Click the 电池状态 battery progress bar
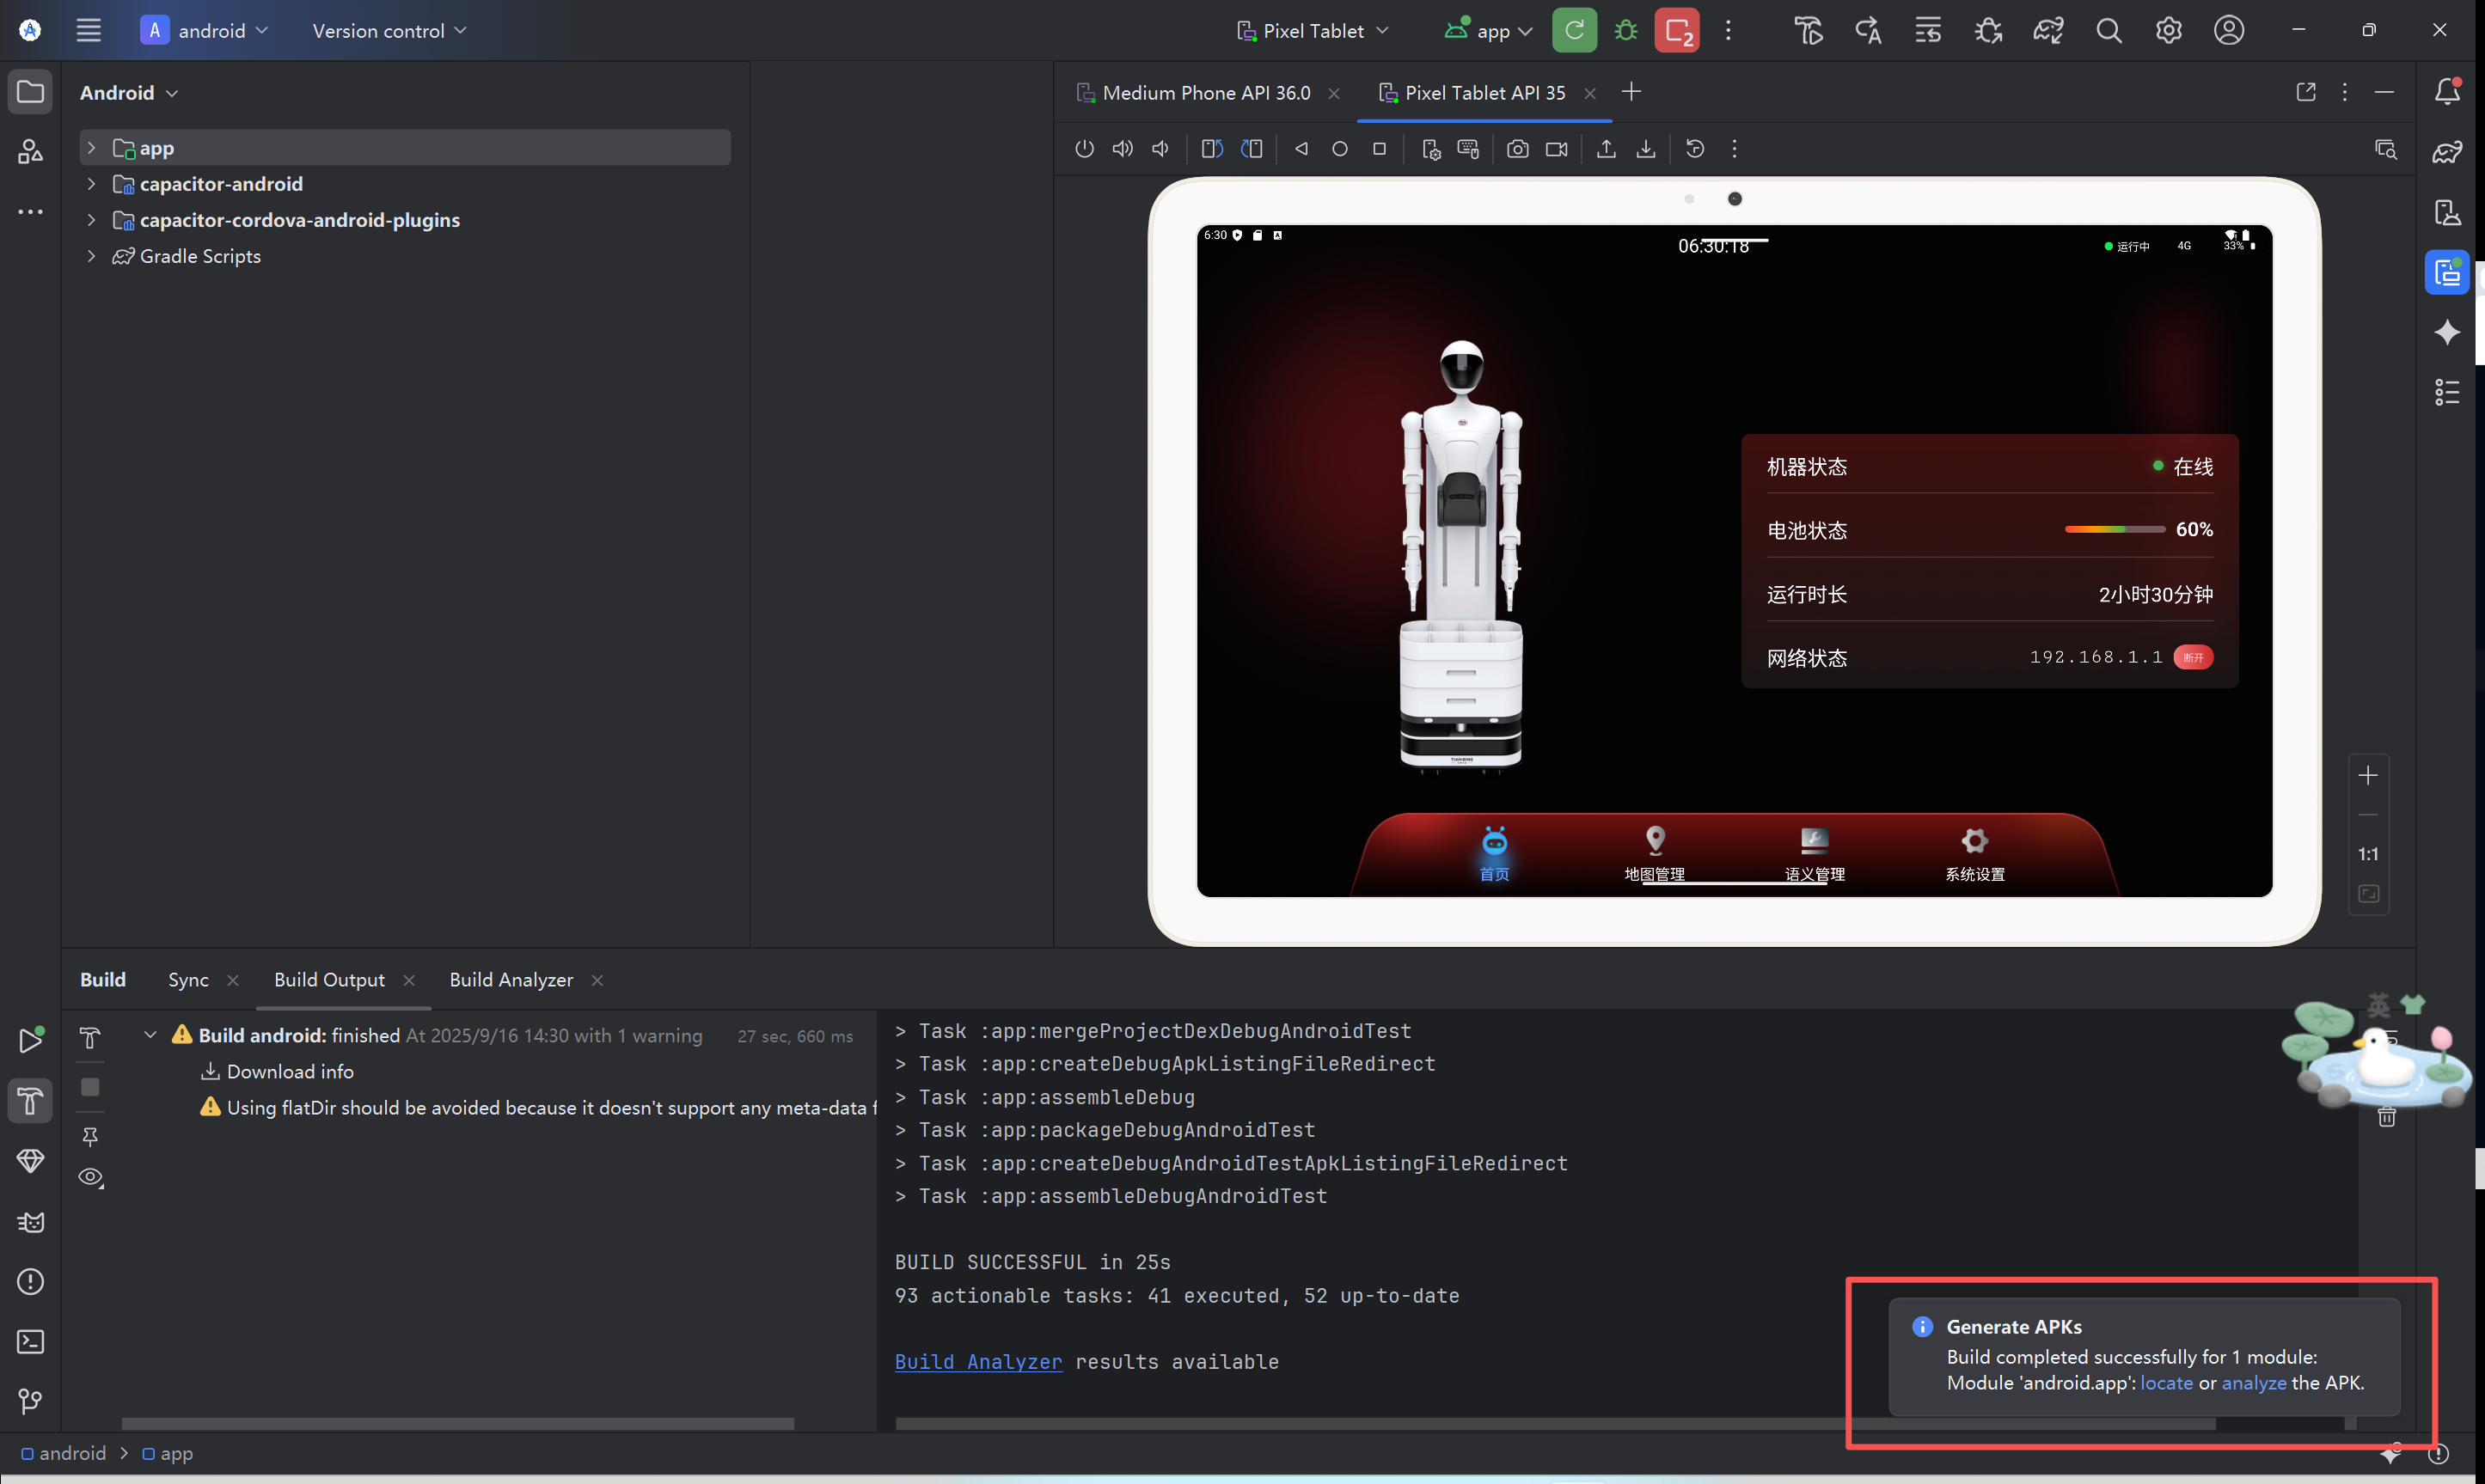The width and height of the screenshot is (2485, 1484). click(x=2114, y=529)
